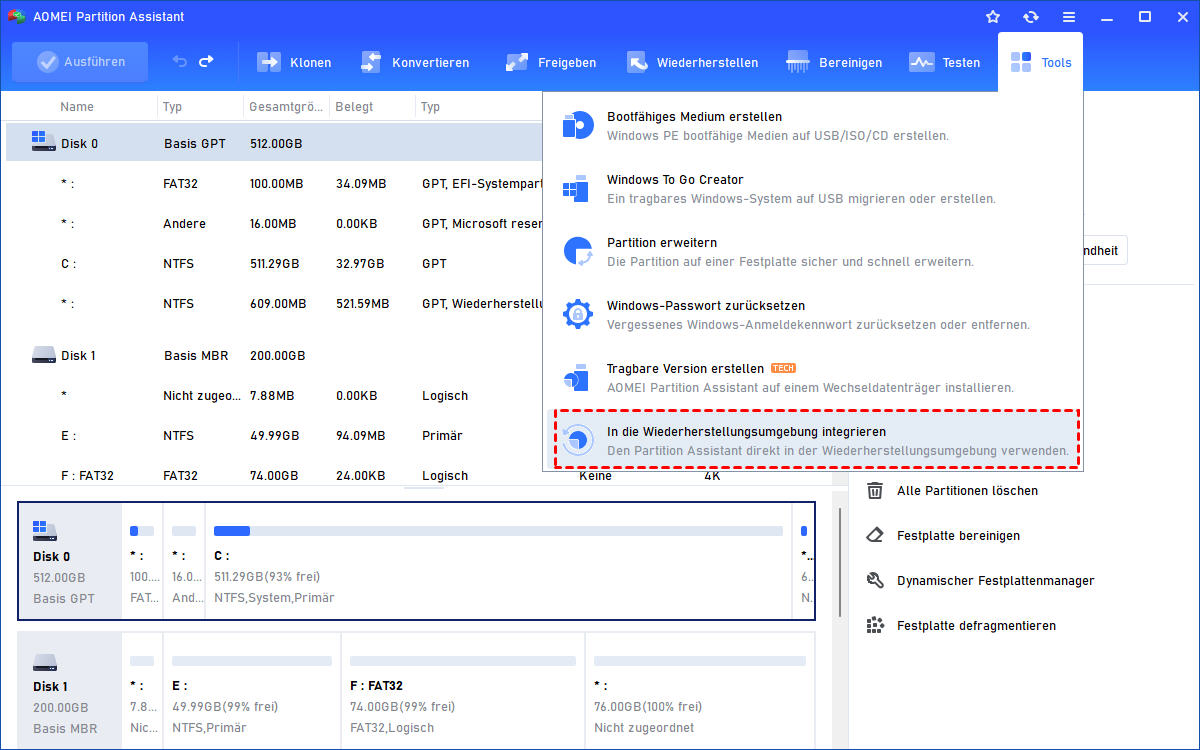Select Windows-Passwort zurücksetzen
Screen dimensions: 1200x750
[813, 314]
